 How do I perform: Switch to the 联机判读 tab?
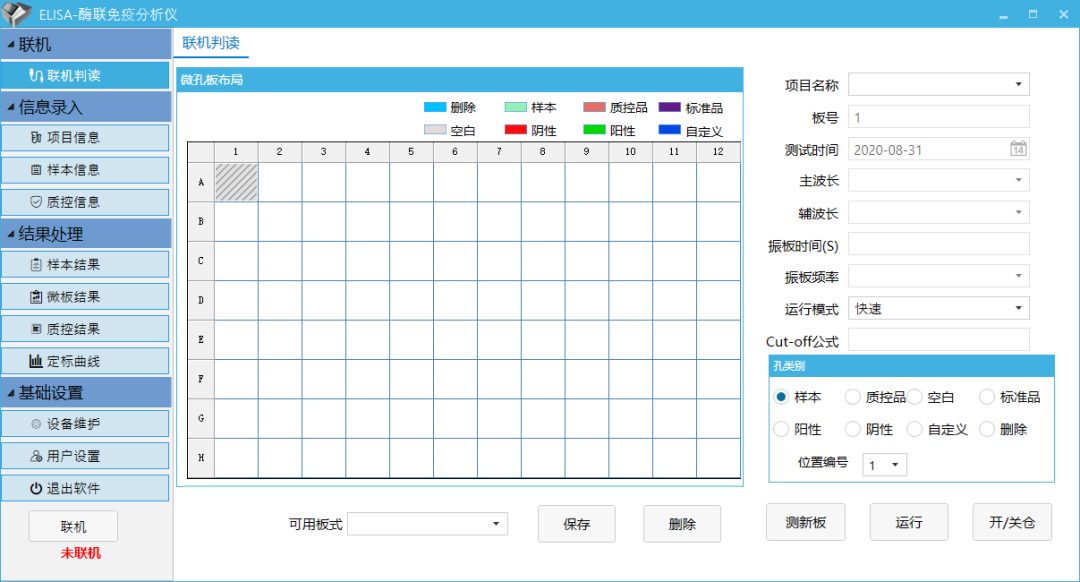[210, 43]
